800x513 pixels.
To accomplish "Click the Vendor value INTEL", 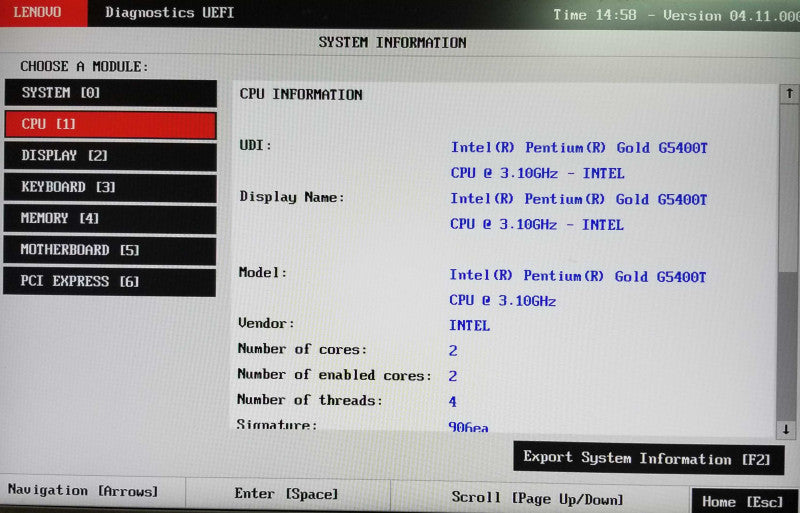I will 469,326.
